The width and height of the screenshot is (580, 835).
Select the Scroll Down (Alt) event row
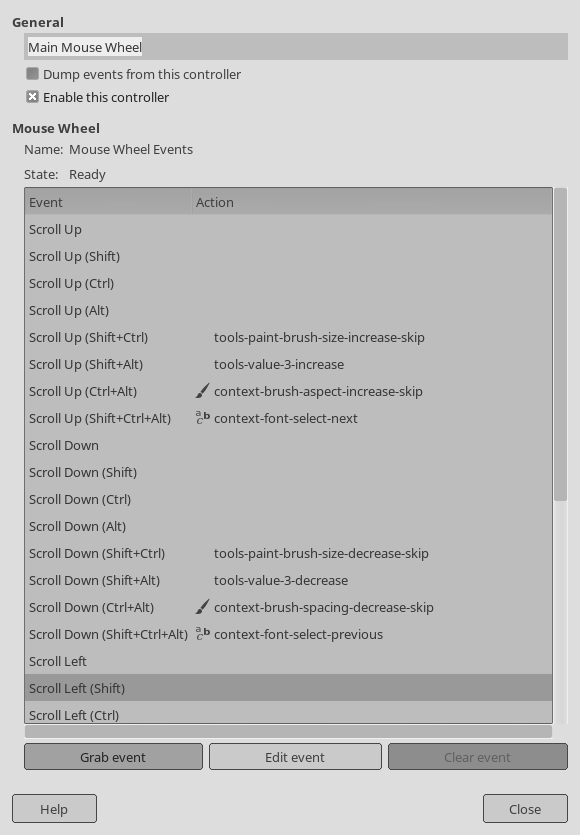pos(289,526)
